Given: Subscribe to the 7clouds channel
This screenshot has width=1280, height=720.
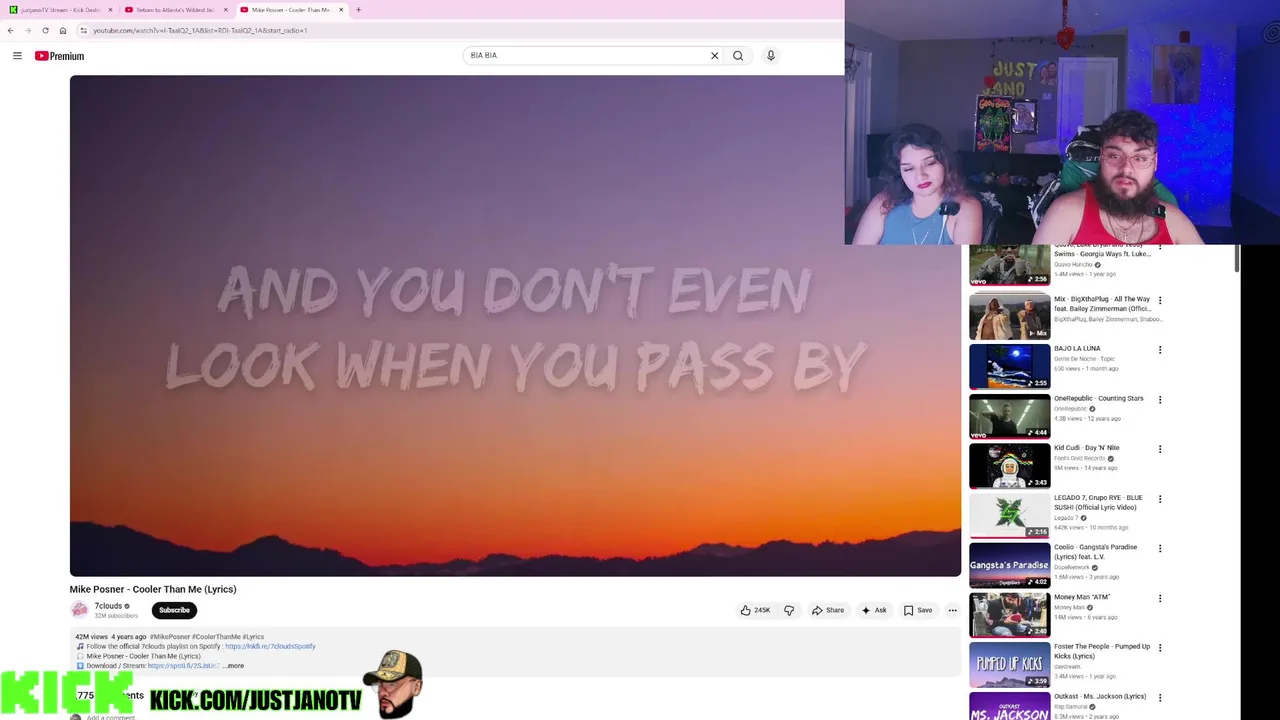Looking at the screenshot, I should pos(174,610).
